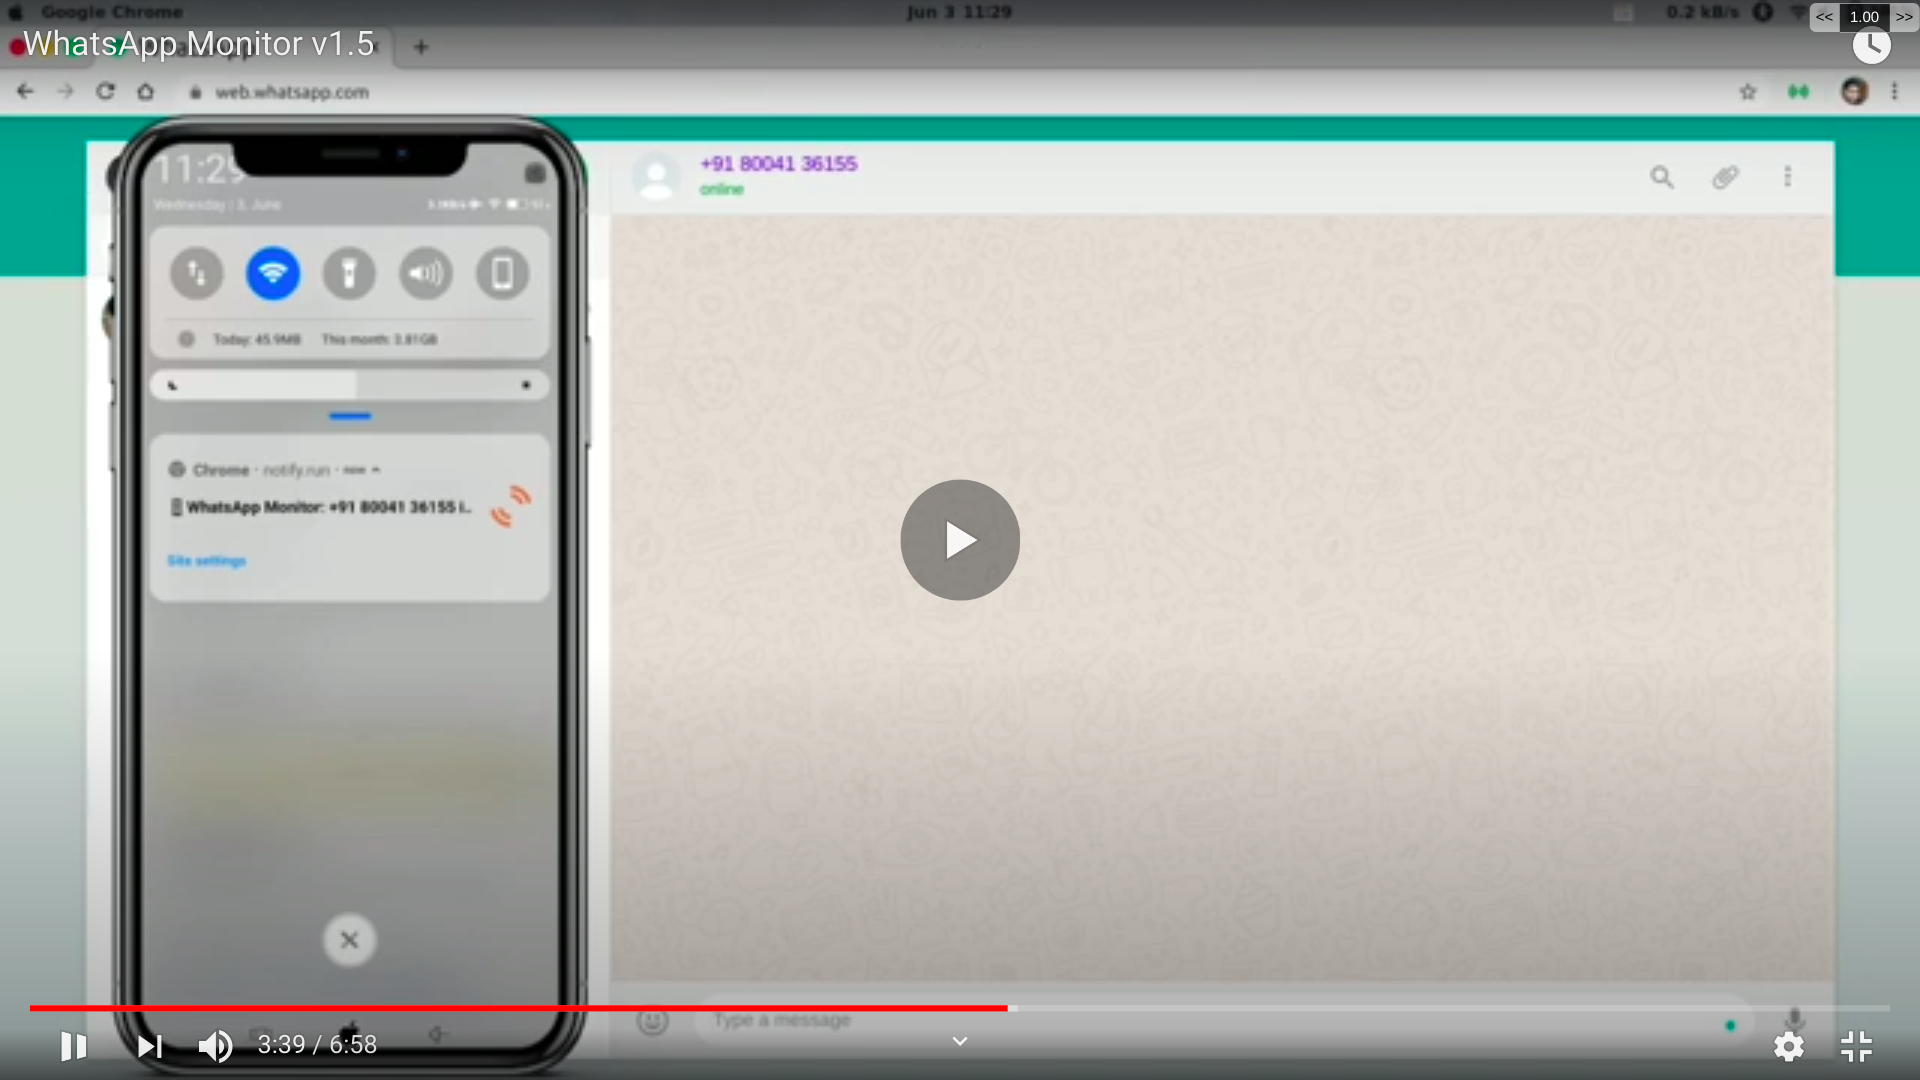Toggle Wi-Fi on the phone
Screen dimensions: 1920x1080
click(x=273, y=273)
